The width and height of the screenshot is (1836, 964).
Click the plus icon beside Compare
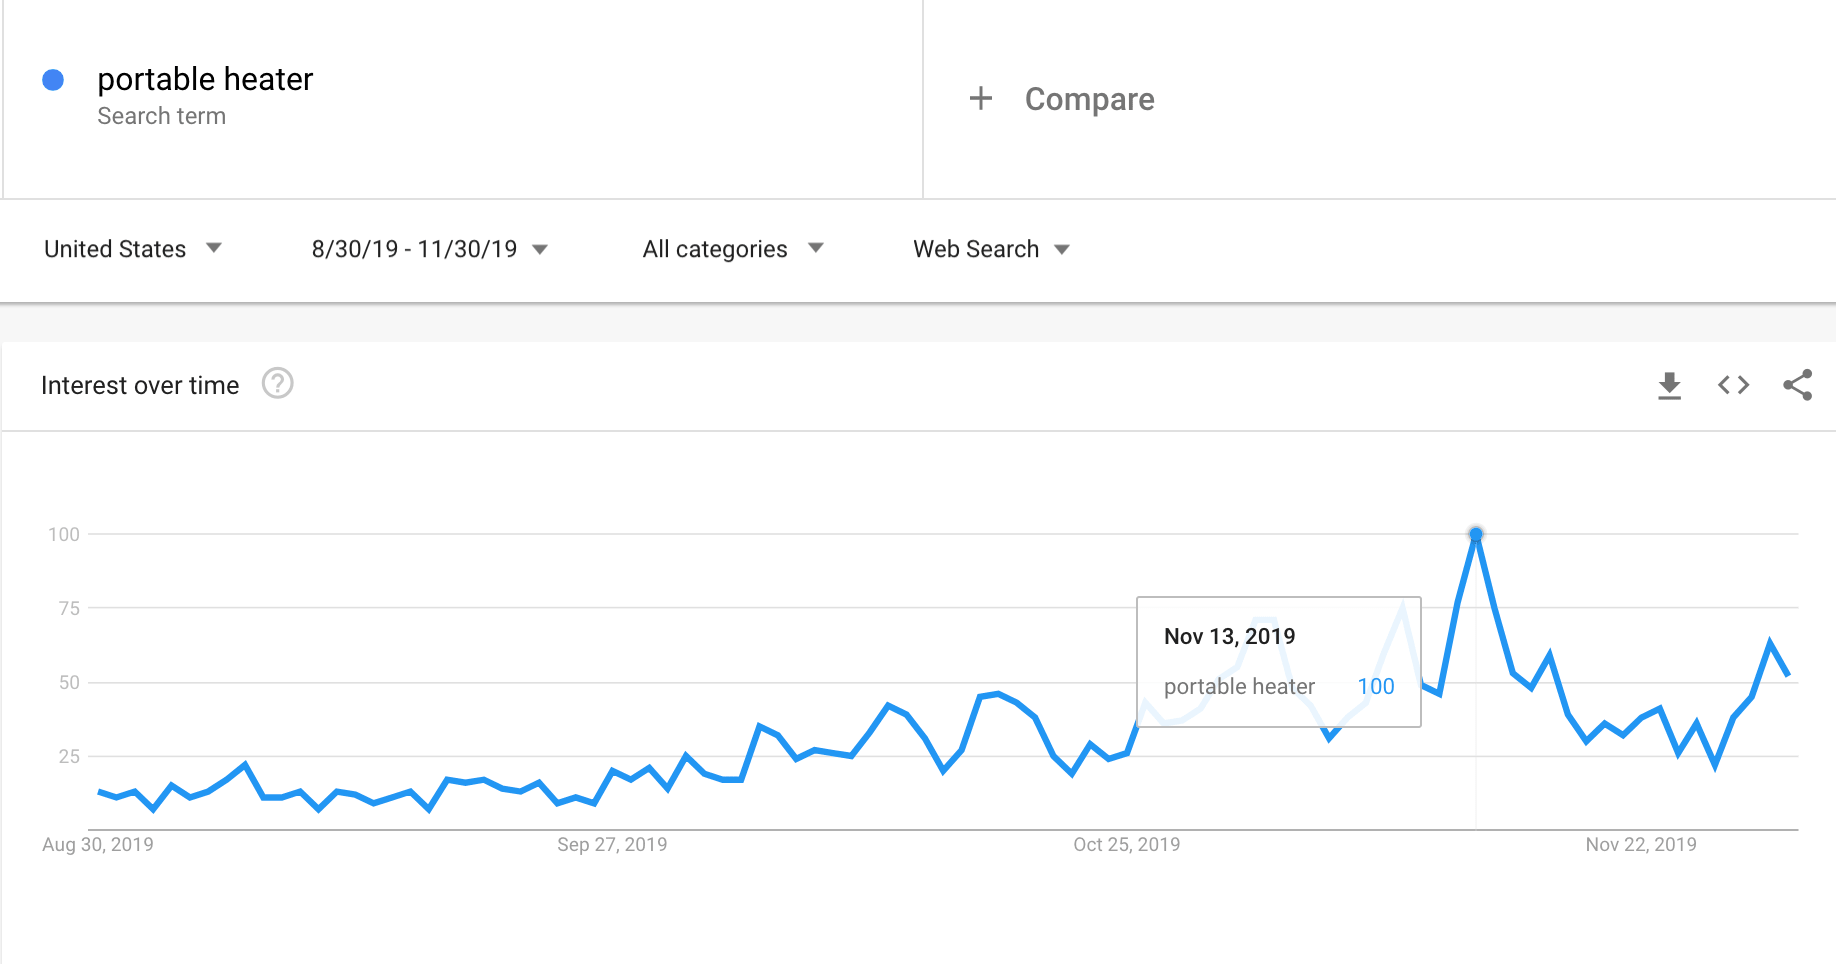[x=981, y=98]
